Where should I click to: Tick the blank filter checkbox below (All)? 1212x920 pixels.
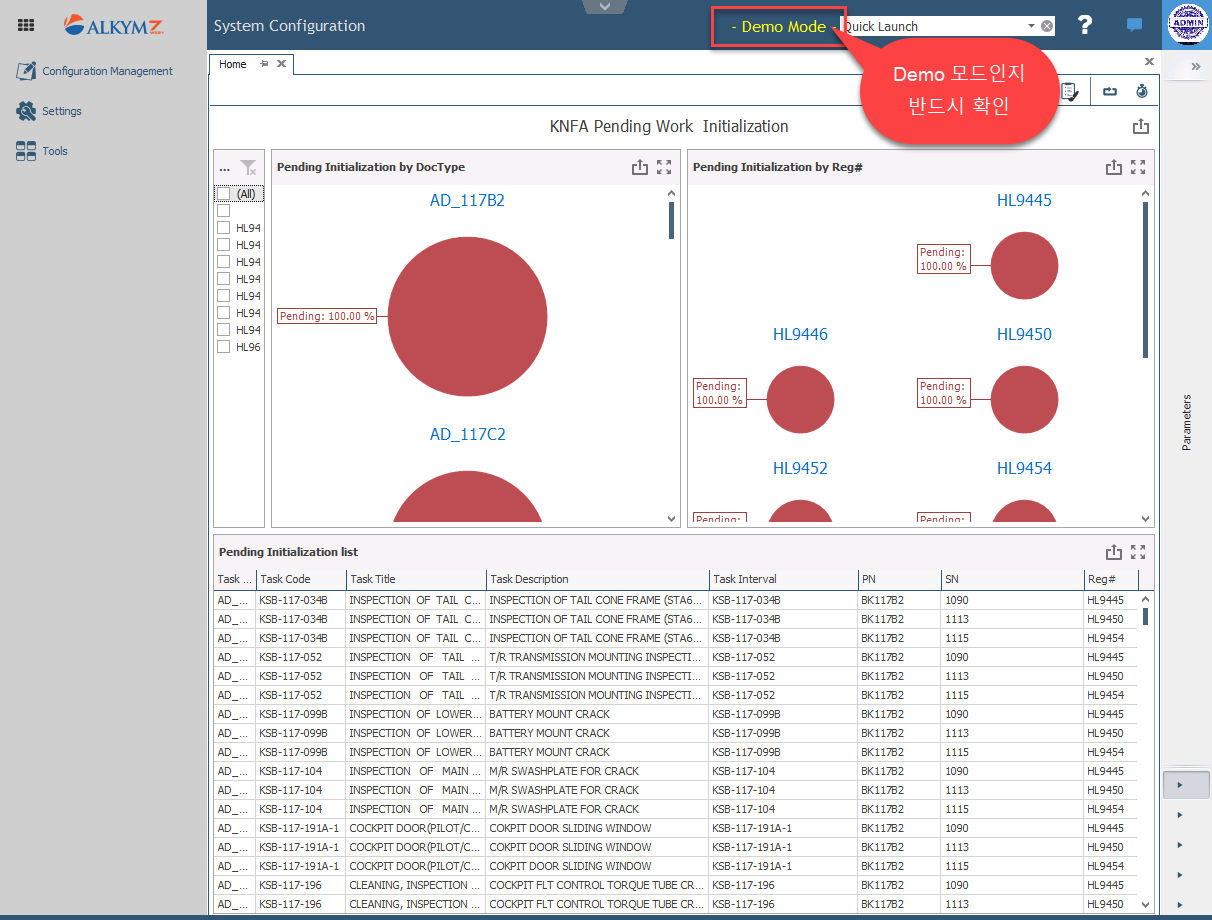[x=224, y=211]
